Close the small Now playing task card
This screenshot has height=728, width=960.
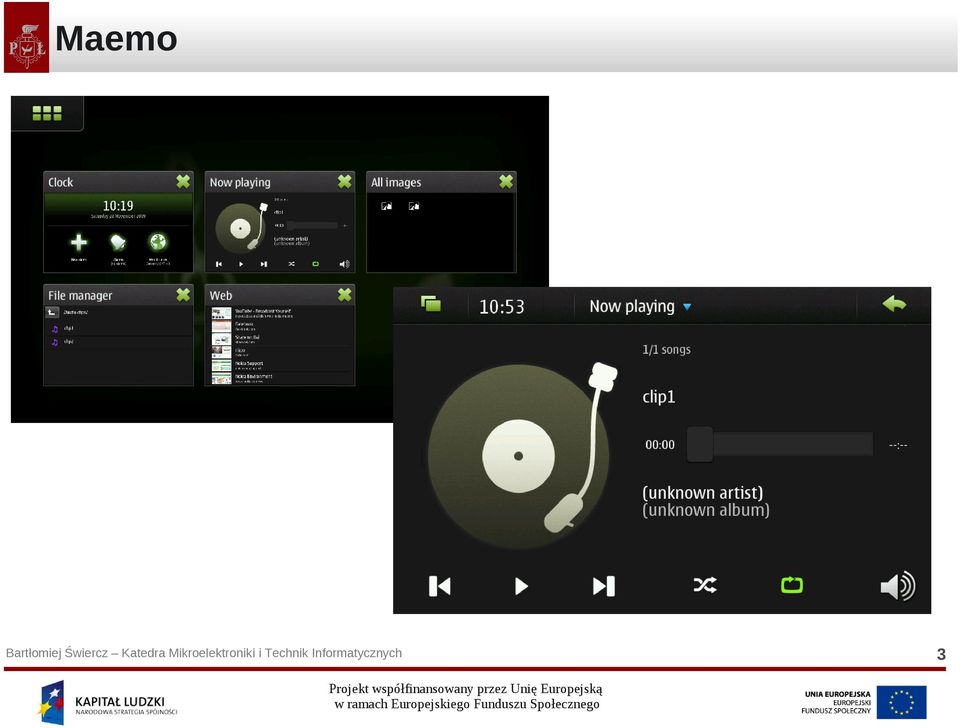(x=345, y=181)
